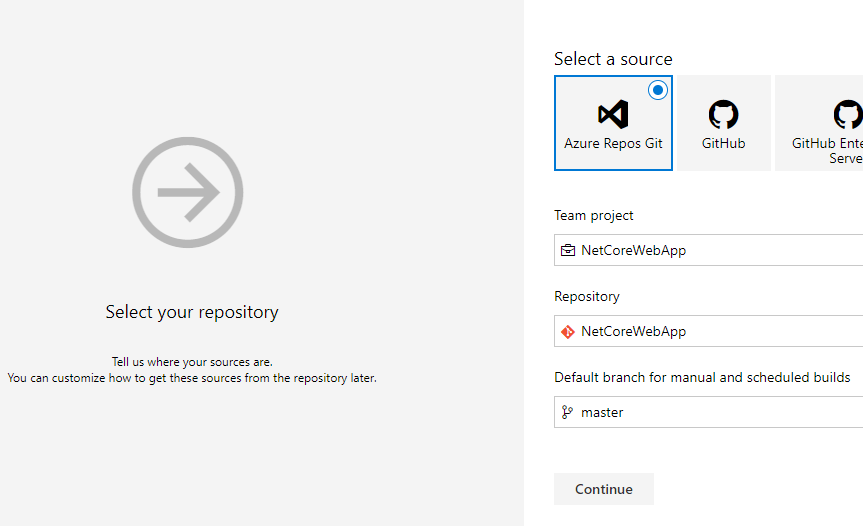Click the GitHub Enterprise Server octocat icon
This screenshot has height=526, width=863.
(847, 114)
